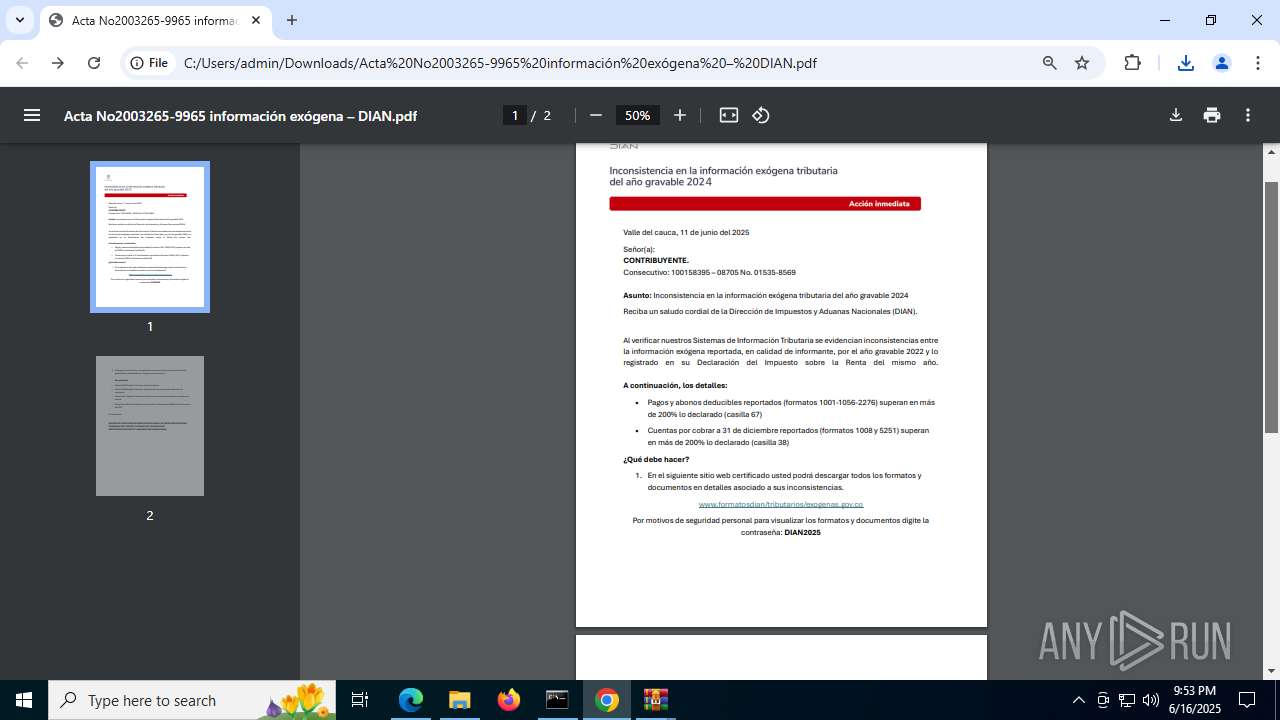Viewport: 1280px width, 720px height.
Task: Click the Chrome taskbar icon
Action: click(606, 700)
